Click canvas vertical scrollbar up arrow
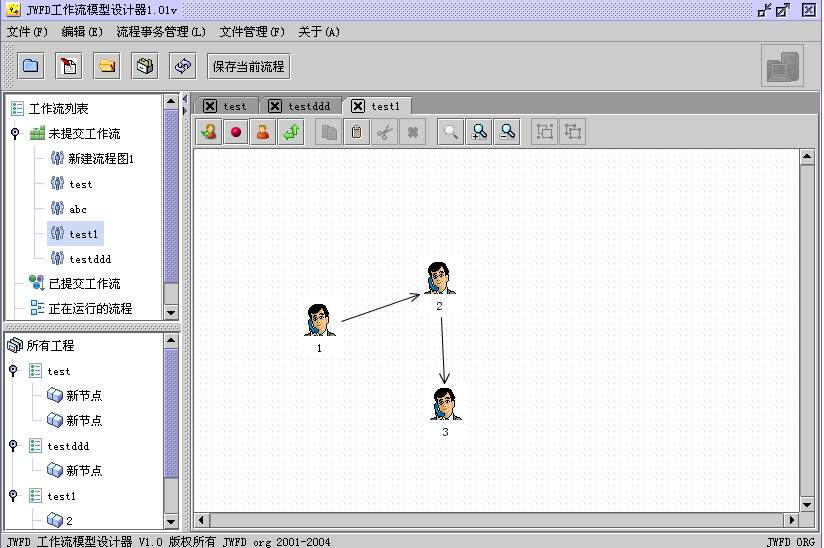This screenshot has height=548, width=824. [807, 157]
